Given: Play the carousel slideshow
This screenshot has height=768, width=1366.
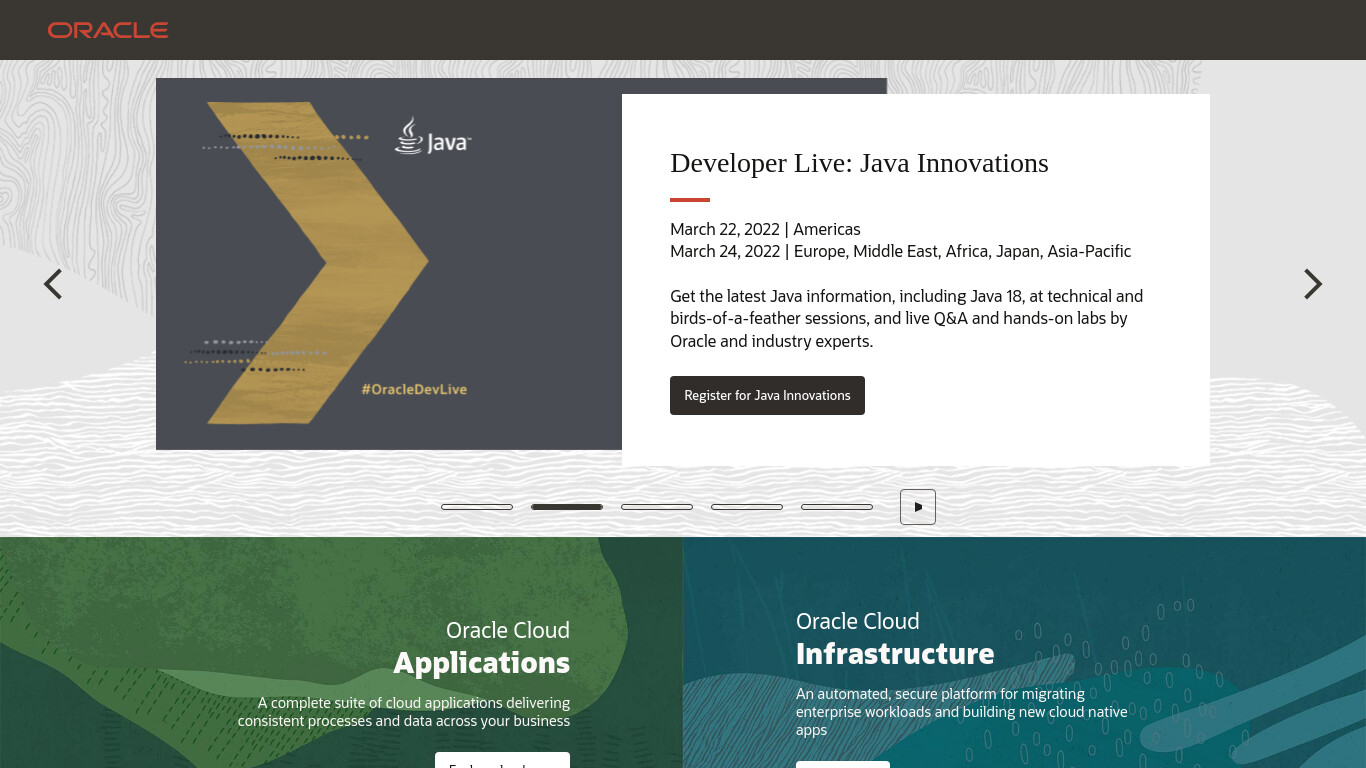Looking at the screenshot, I should tap(918, 507).
